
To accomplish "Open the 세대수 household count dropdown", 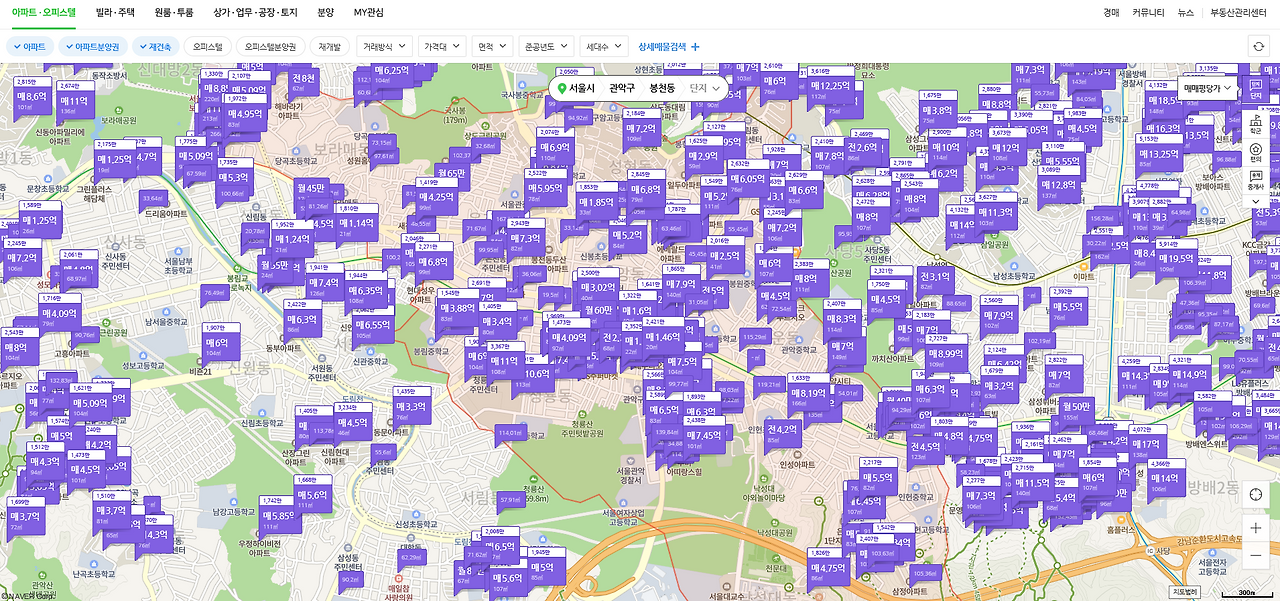I will (605, 46).
